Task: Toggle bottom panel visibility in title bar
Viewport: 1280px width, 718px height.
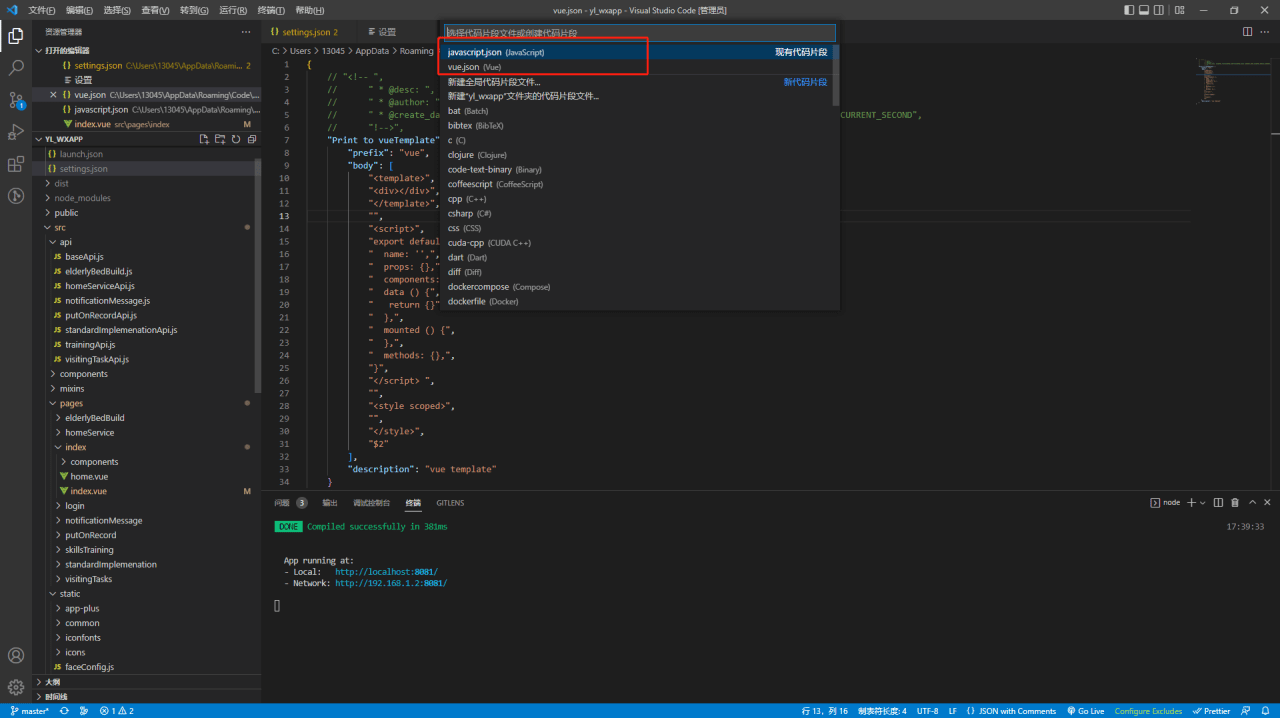Action: 1145,10
